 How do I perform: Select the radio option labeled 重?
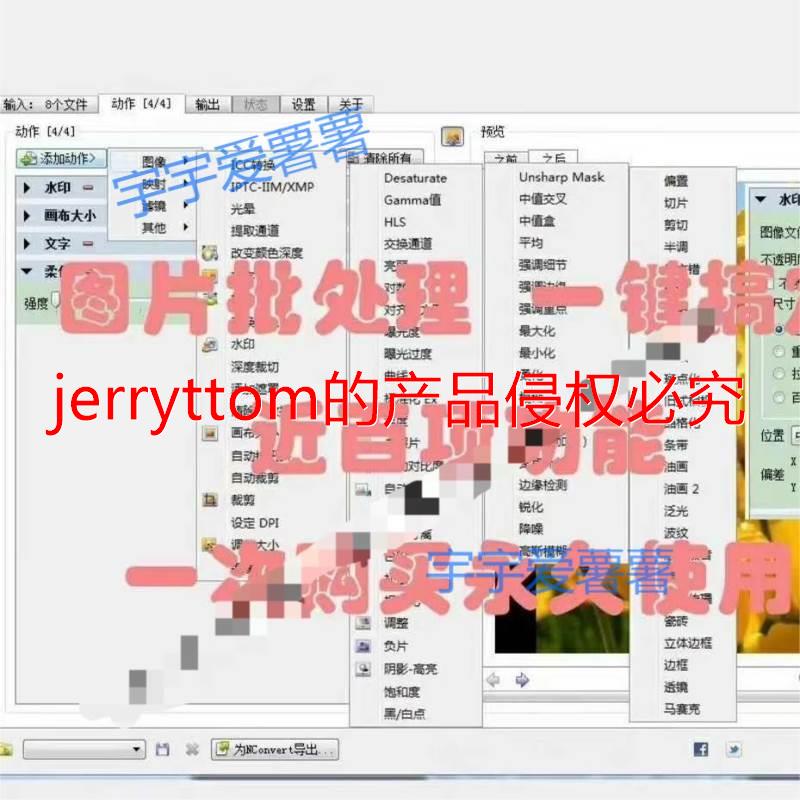pyautogui.click(x=779, y=351)
